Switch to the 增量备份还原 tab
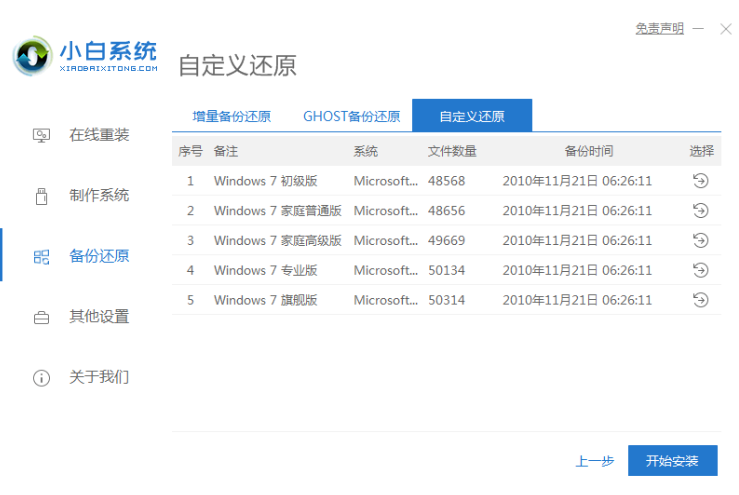Image resolution: width=739 pixels, height=495 pixels. pyautogui.click(x=231, y=116)
